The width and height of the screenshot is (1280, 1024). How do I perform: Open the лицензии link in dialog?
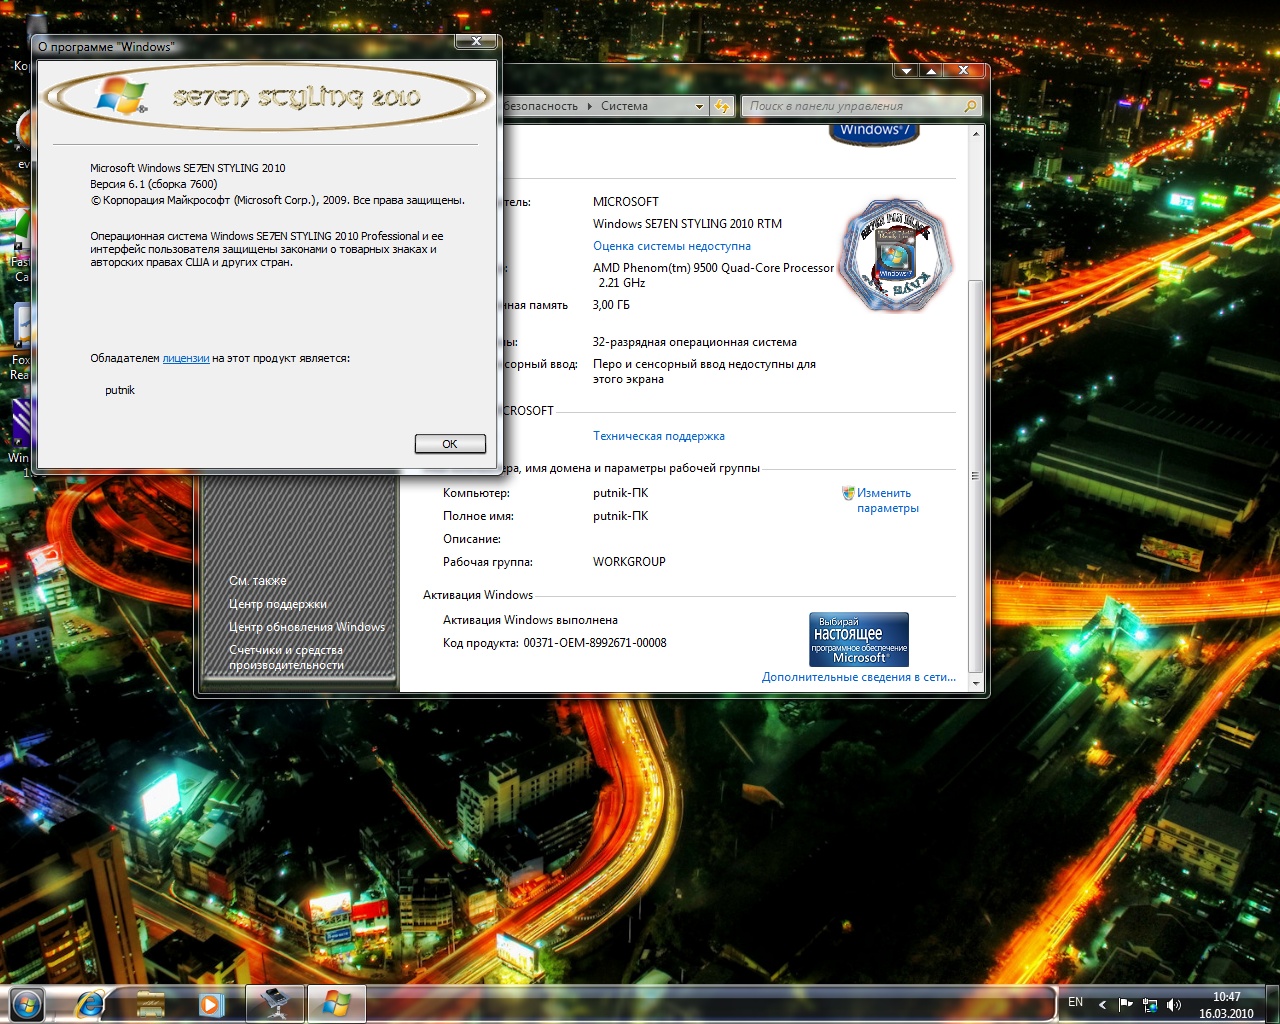tap(186, 358)
